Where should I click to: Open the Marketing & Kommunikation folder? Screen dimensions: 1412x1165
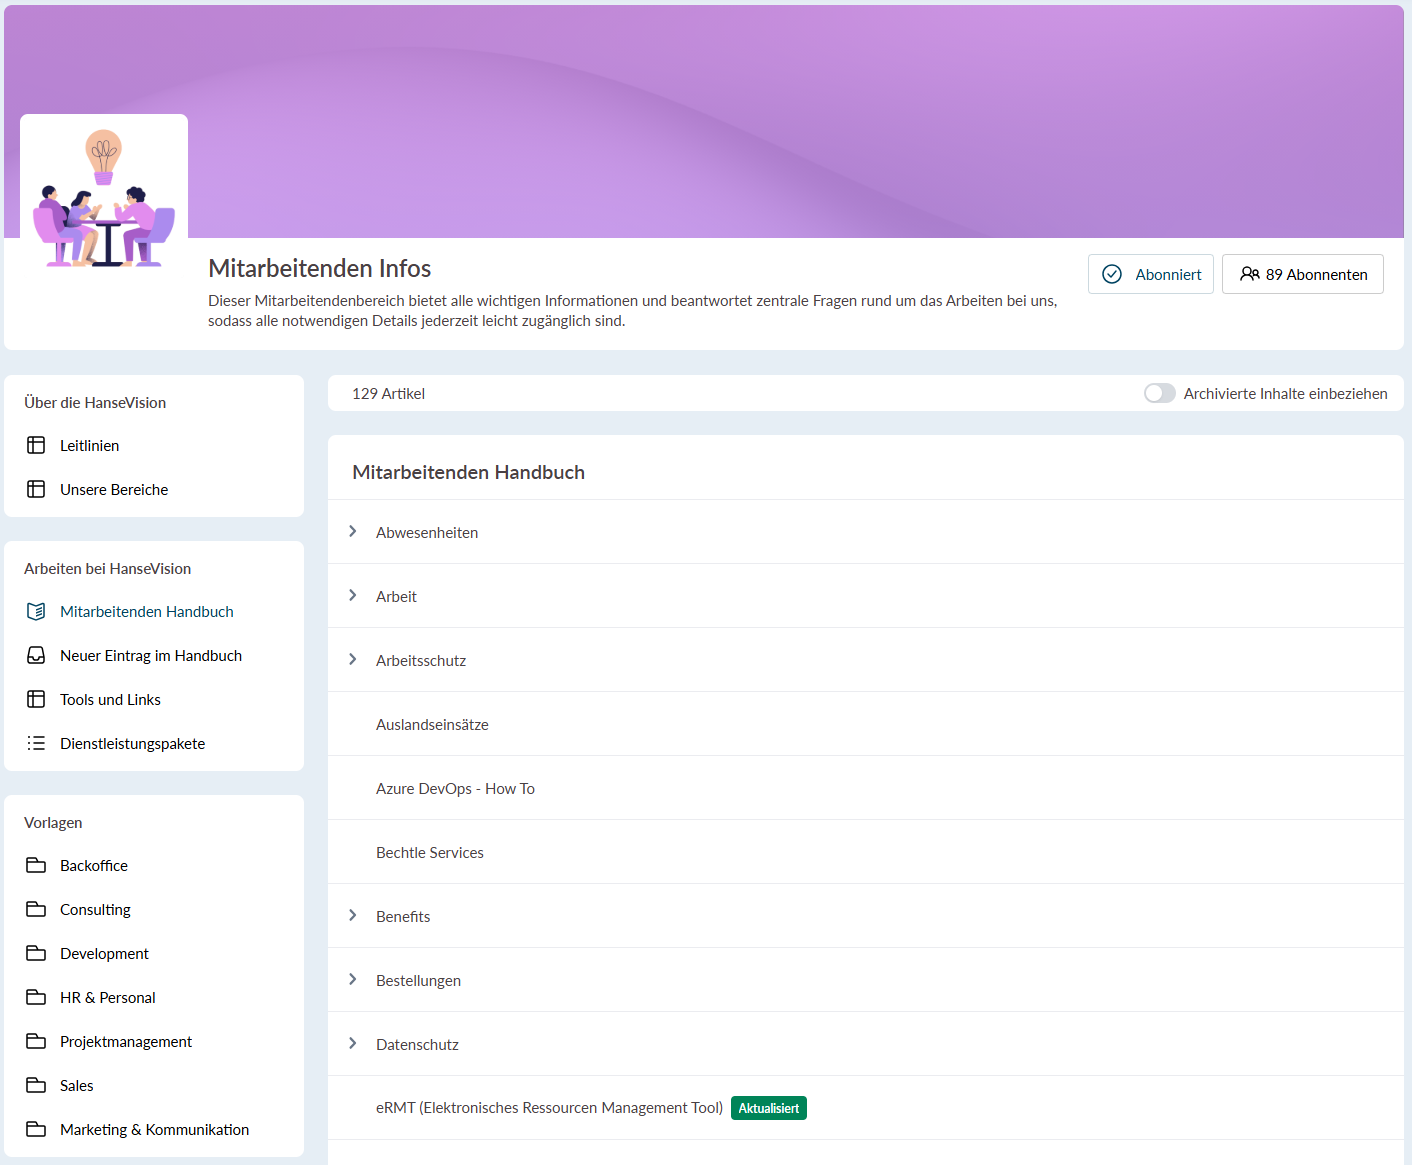pos(154,1129)
